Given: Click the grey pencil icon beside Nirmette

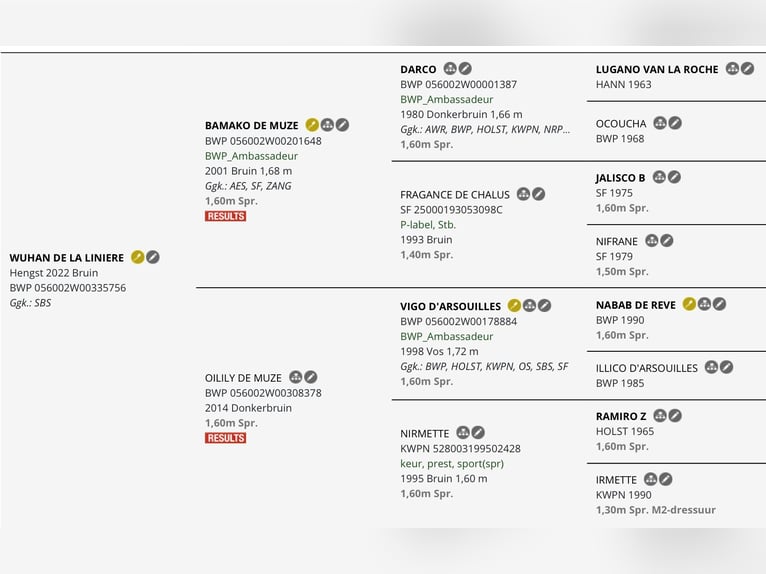Looking at the screenshot, I should (x=478, y=433).
